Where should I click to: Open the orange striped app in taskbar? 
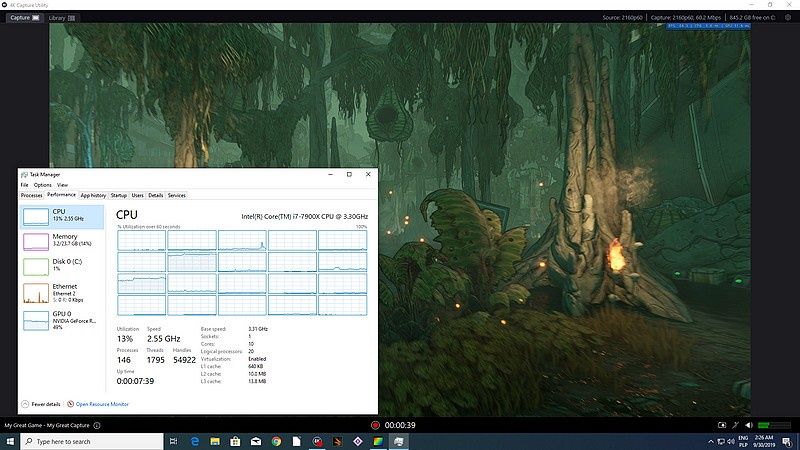point(337,441)
